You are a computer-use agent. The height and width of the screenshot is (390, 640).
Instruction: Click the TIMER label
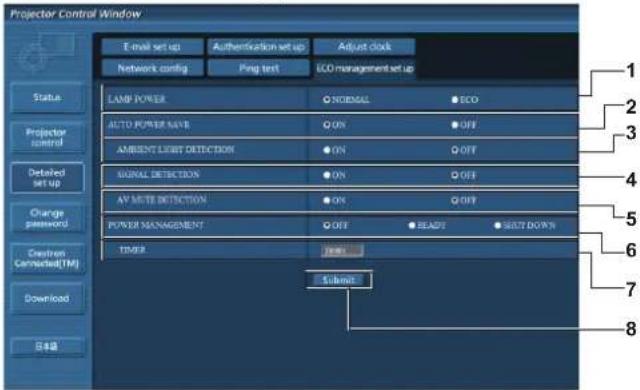tap(132, 250)
